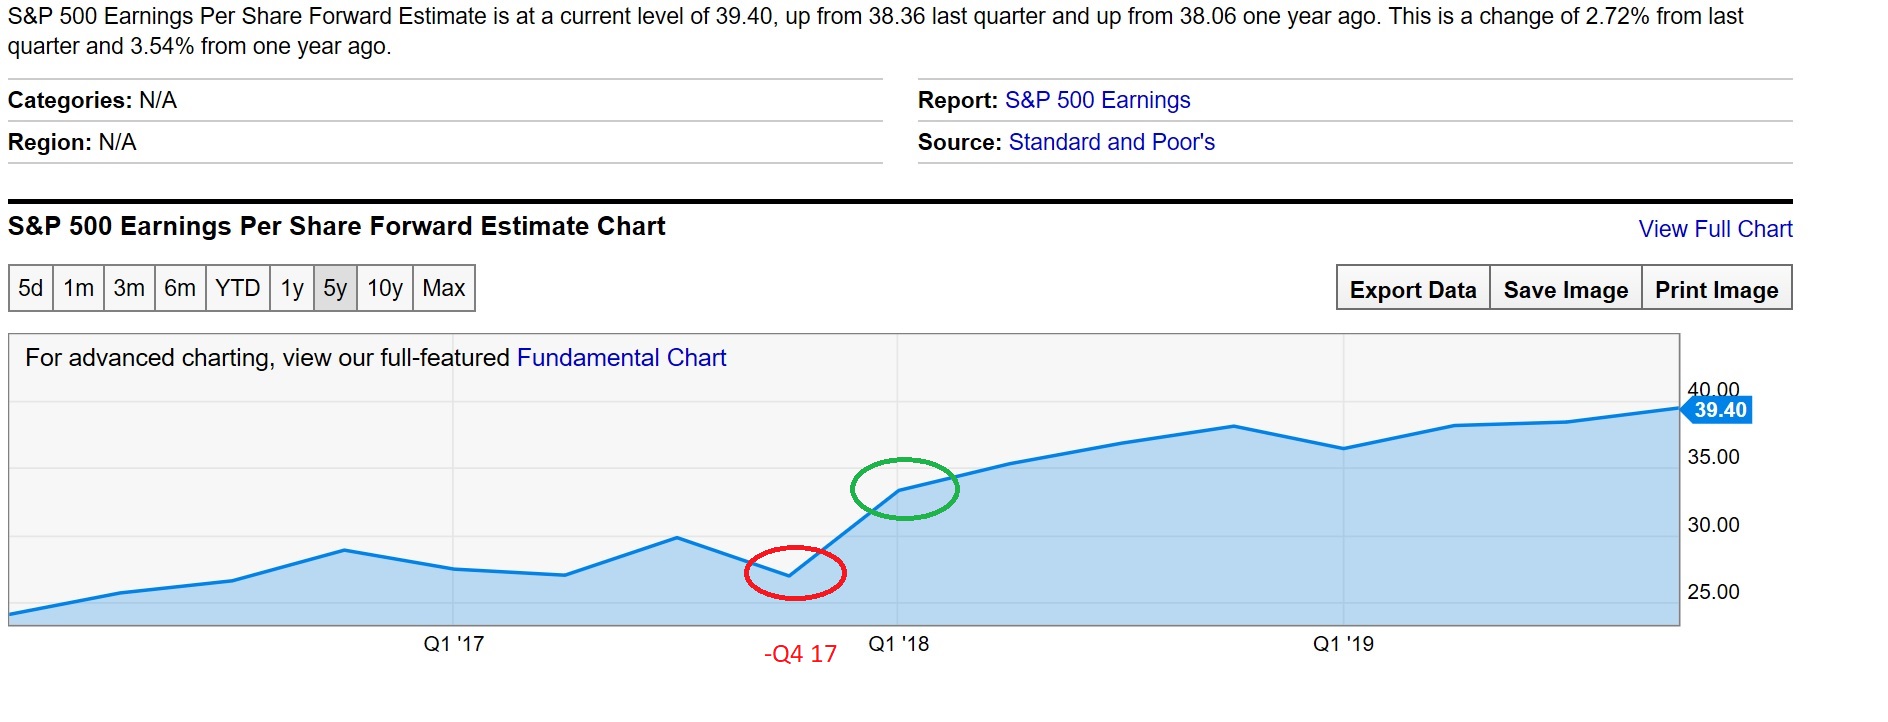Select the 5d time range

tap(31, 289)
